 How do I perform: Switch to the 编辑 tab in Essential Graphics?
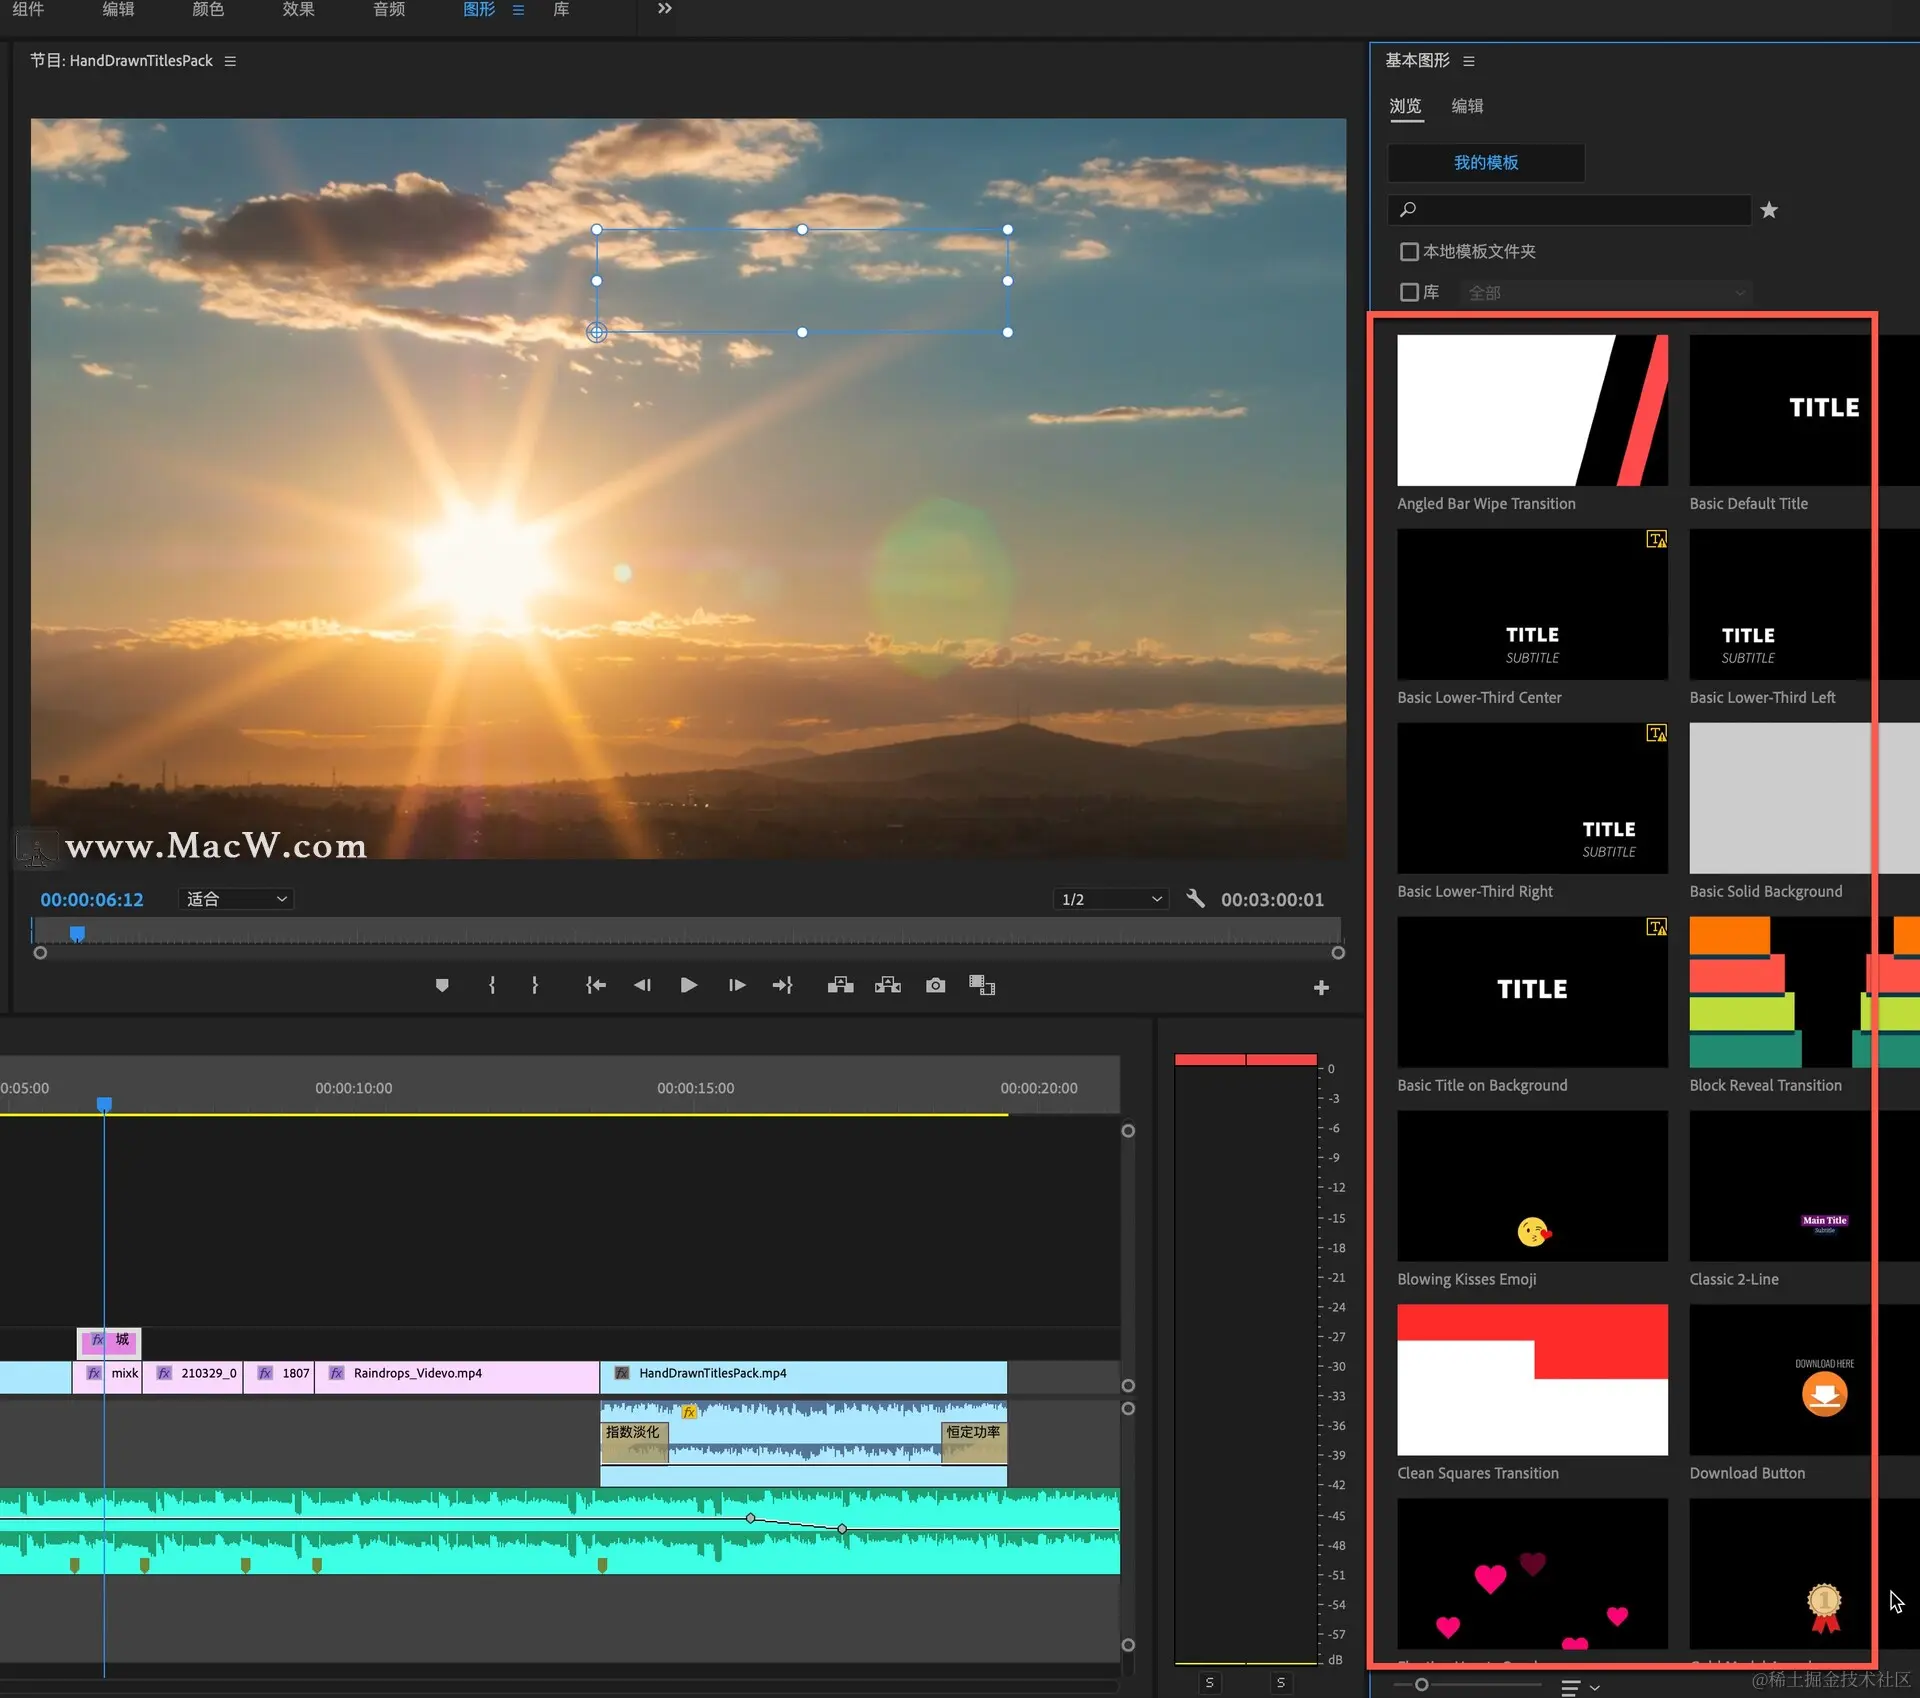[x=1467, y=106]
